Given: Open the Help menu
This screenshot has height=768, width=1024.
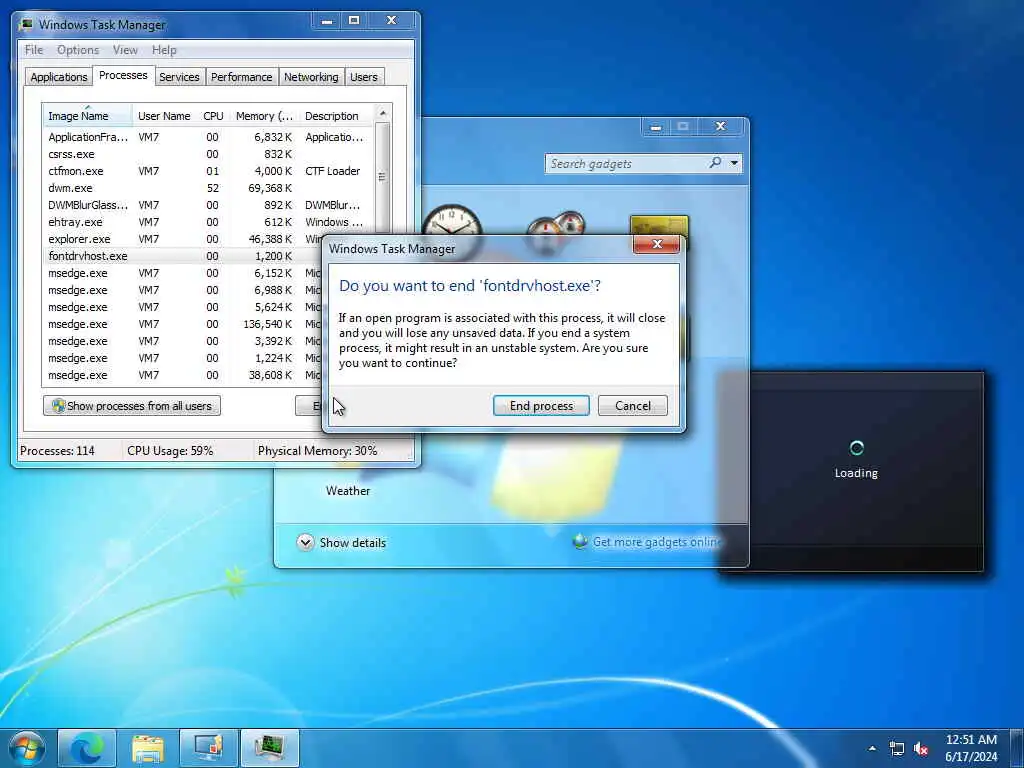Looking at the screenshot, I should tap(164, 50).
